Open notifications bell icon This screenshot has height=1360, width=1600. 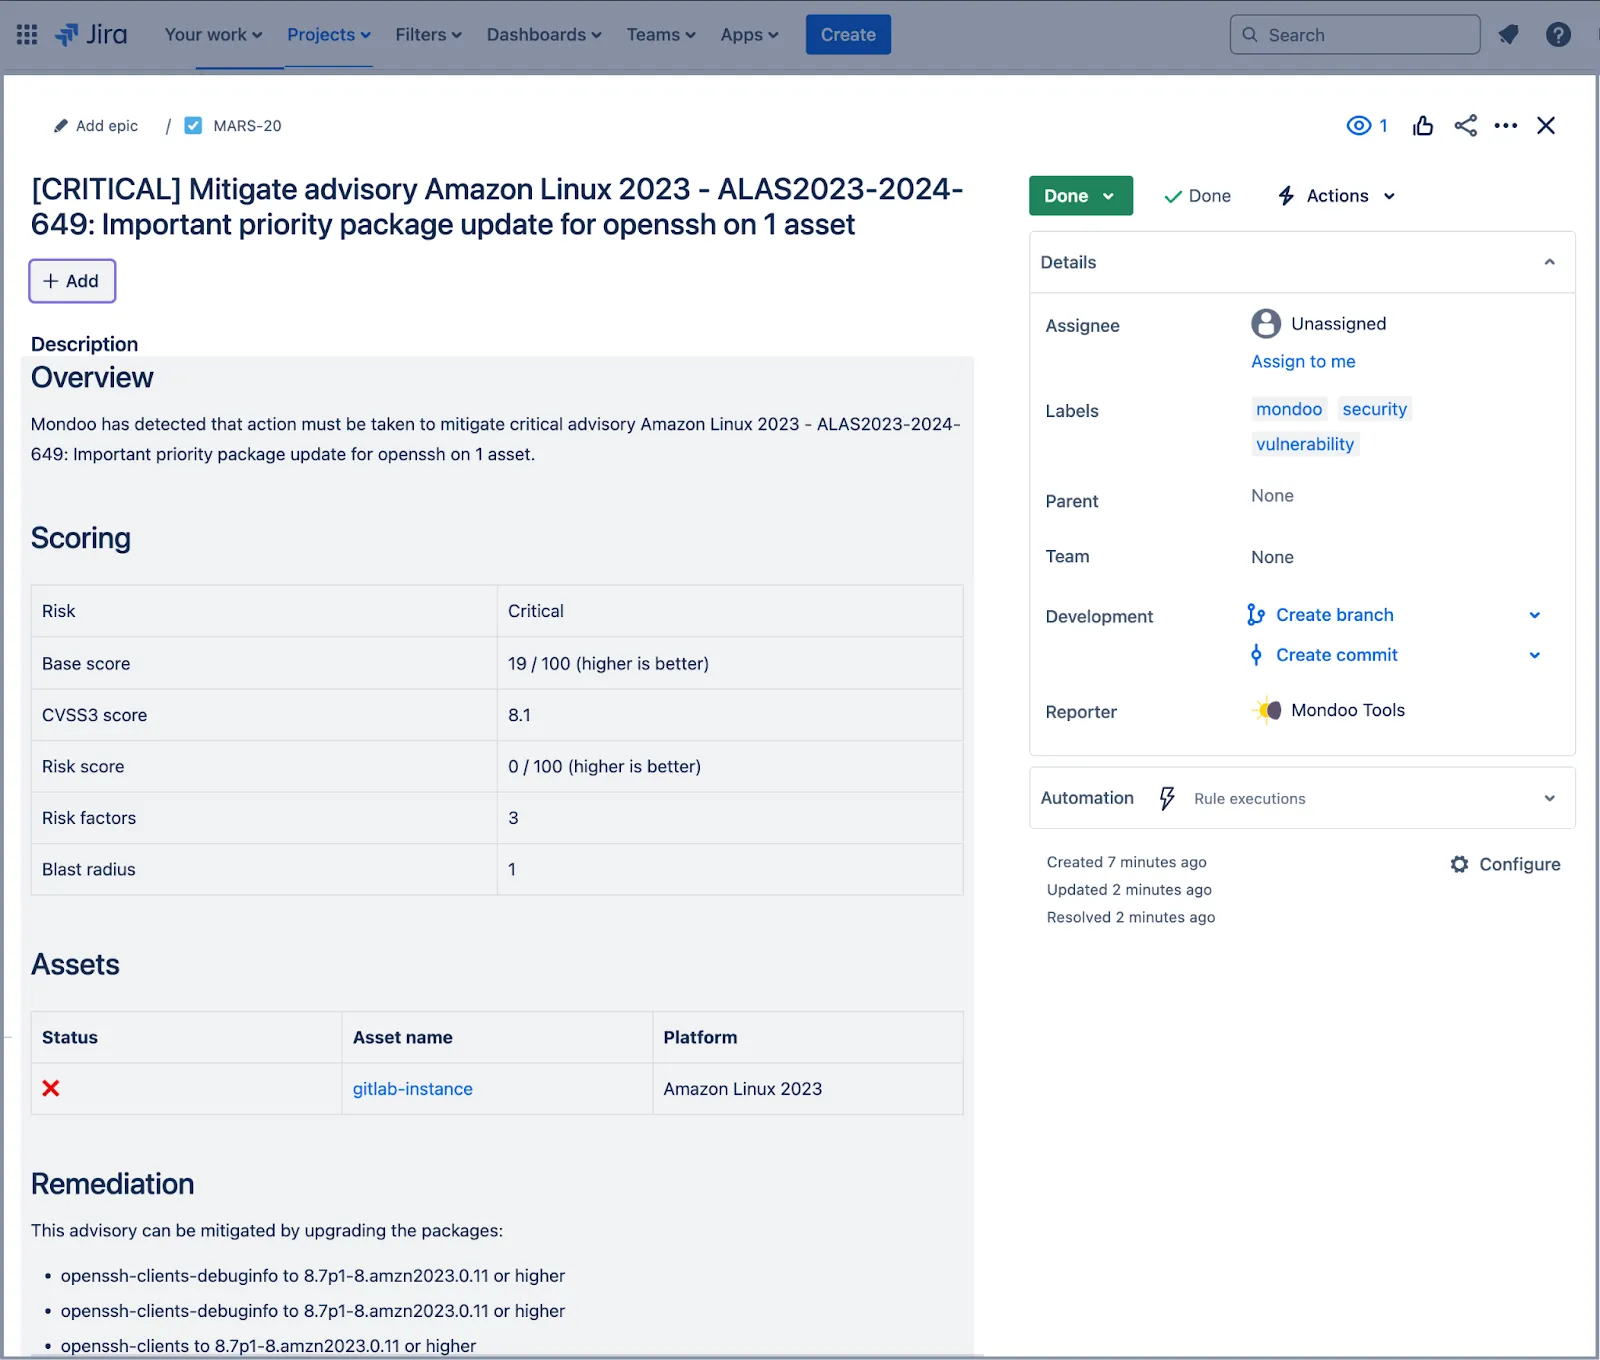(x=1508, y=35)
